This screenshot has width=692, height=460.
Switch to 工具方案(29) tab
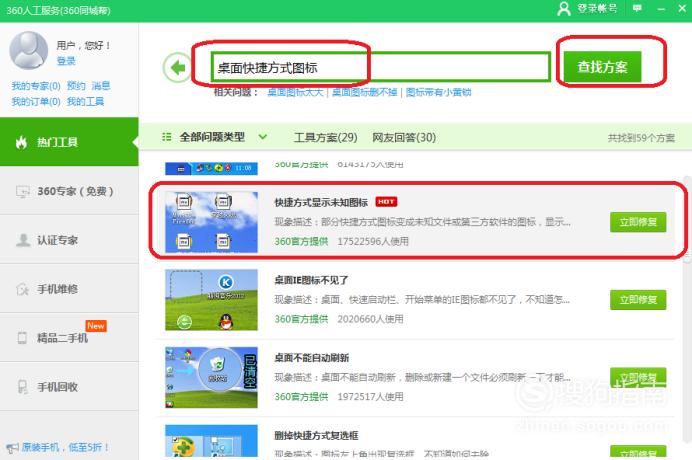(x=325, y=137)
